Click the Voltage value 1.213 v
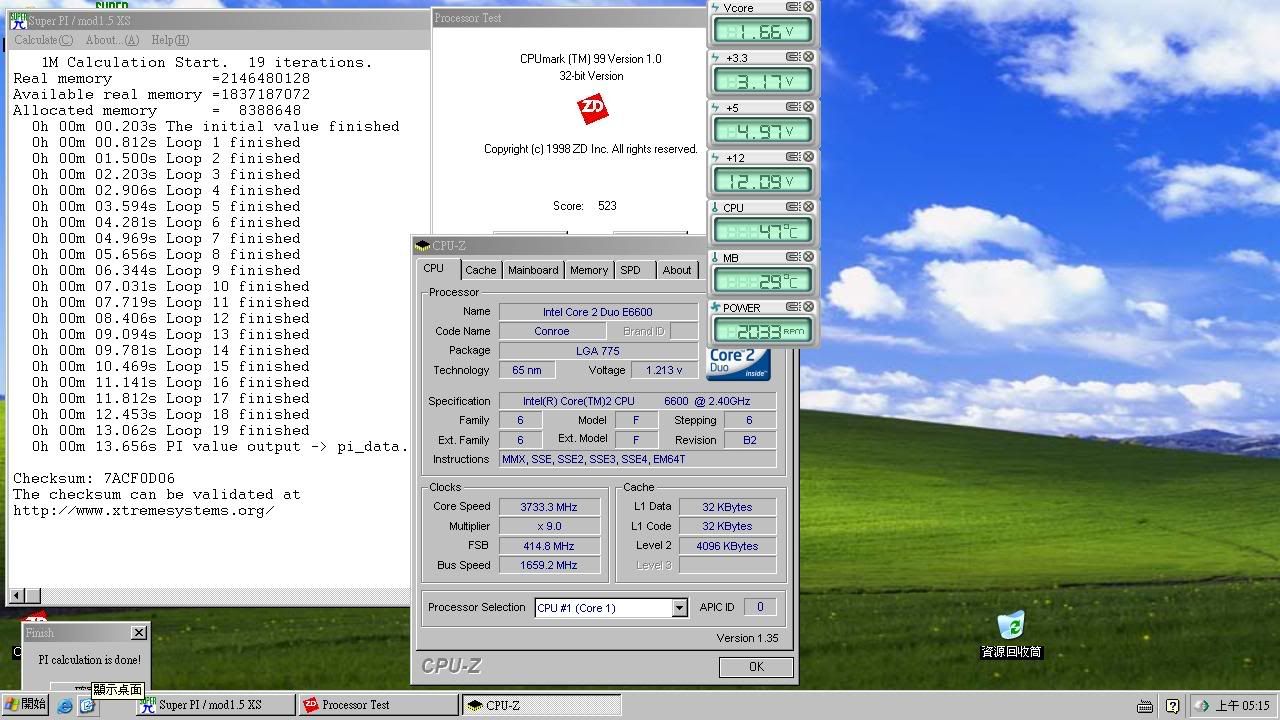 tap(664, 370)
